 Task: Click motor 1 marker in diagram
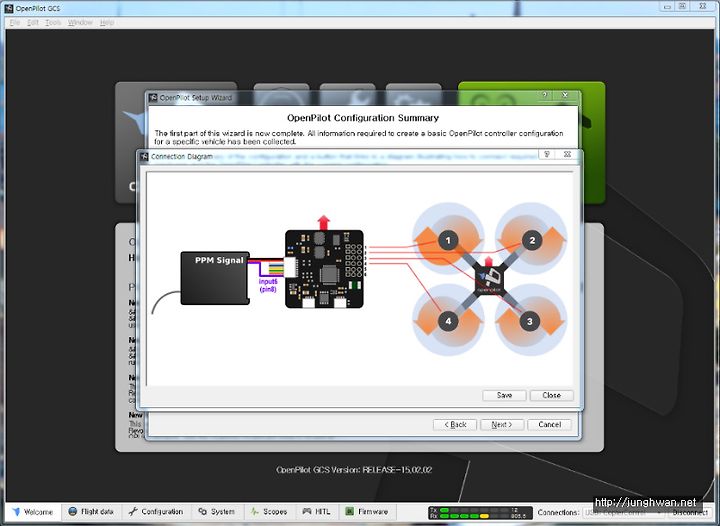point(448,240)
